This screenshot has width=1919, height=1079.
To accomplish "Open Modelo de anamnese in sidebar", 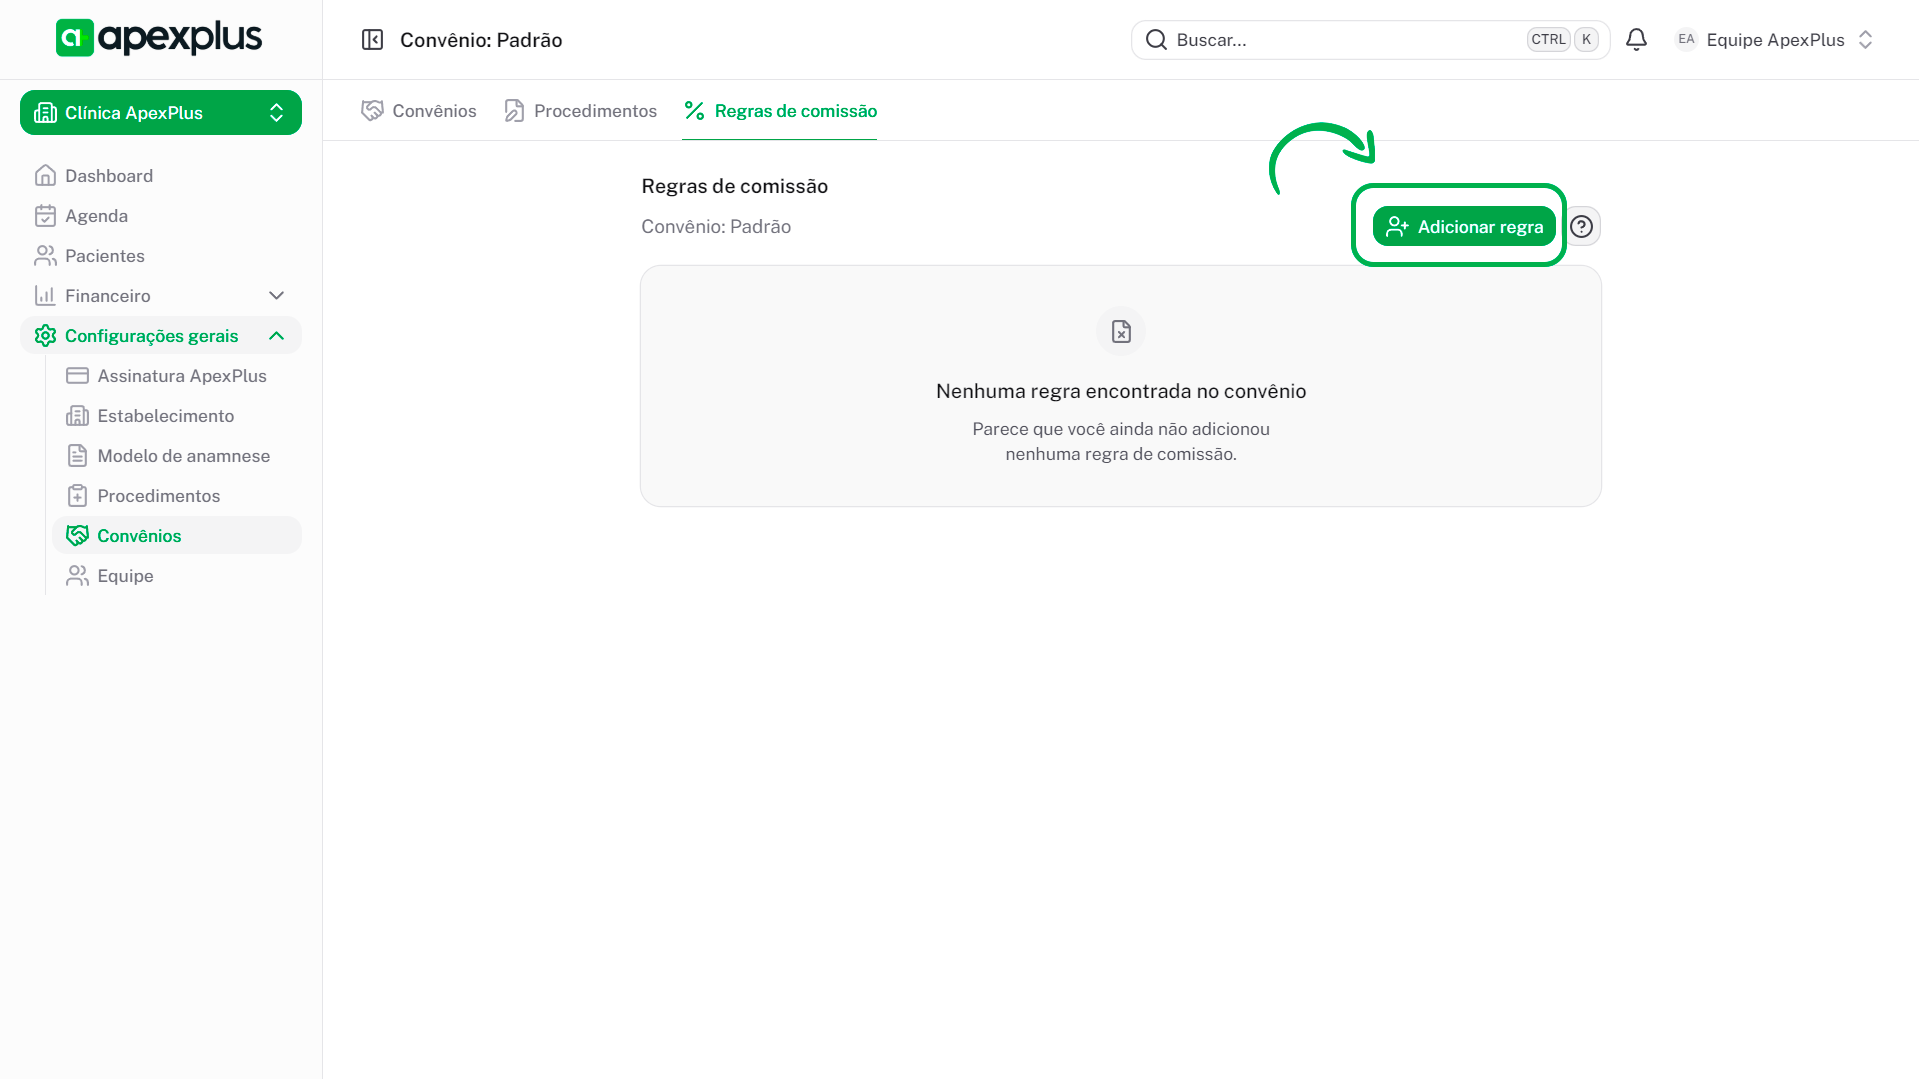I will 183,456.
